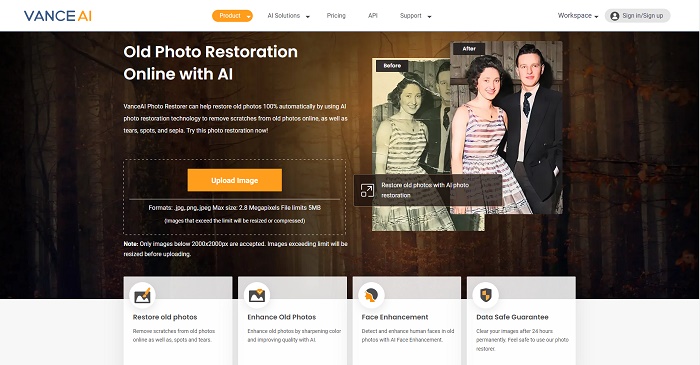
Task: Click the 'After' label tag
Action: coord(469,49)
